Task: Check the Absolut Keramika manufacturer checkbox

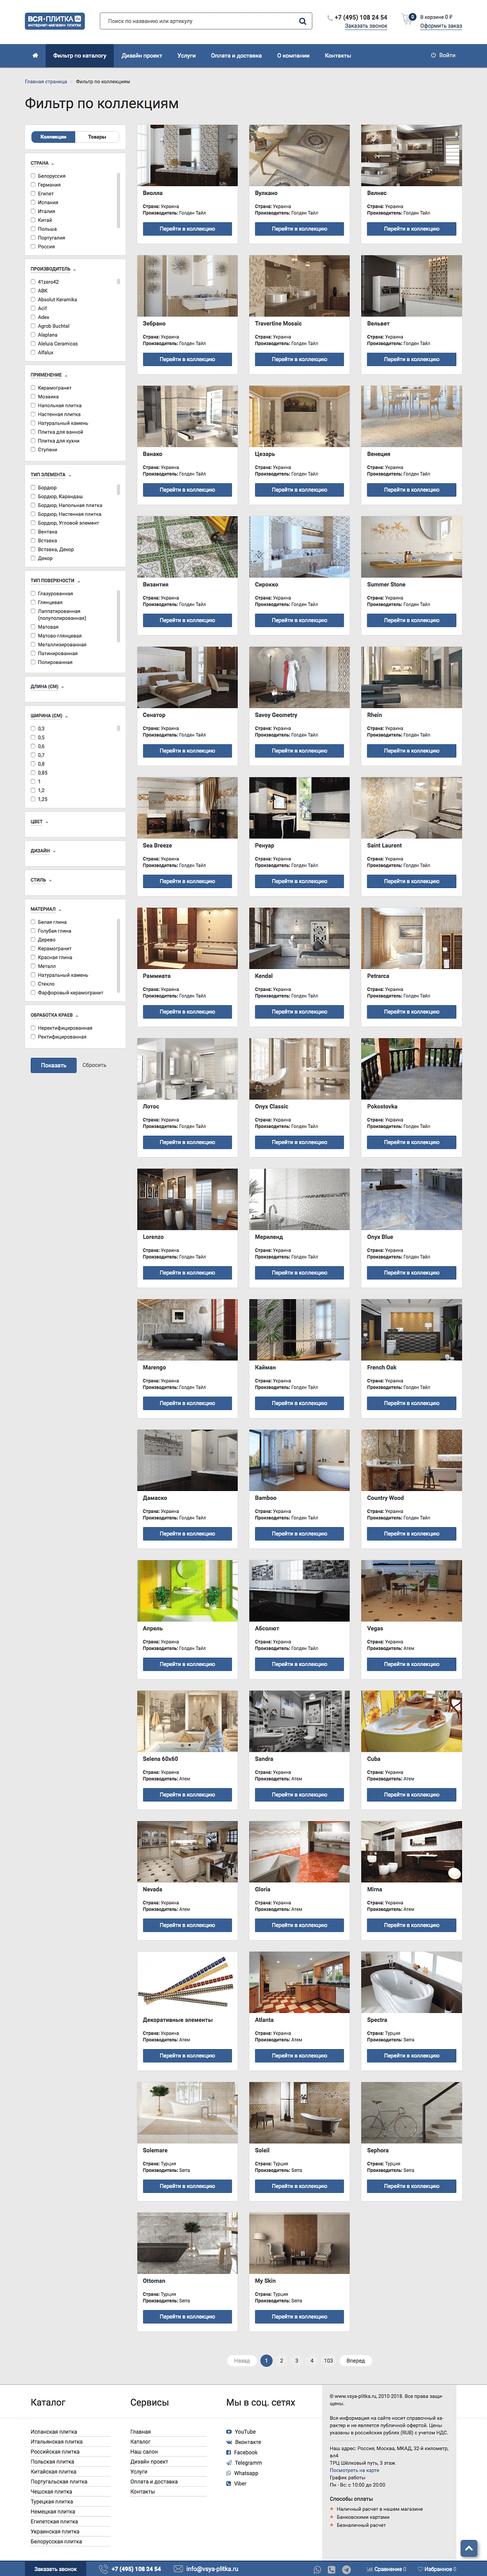Action: [x=33, y=299]
